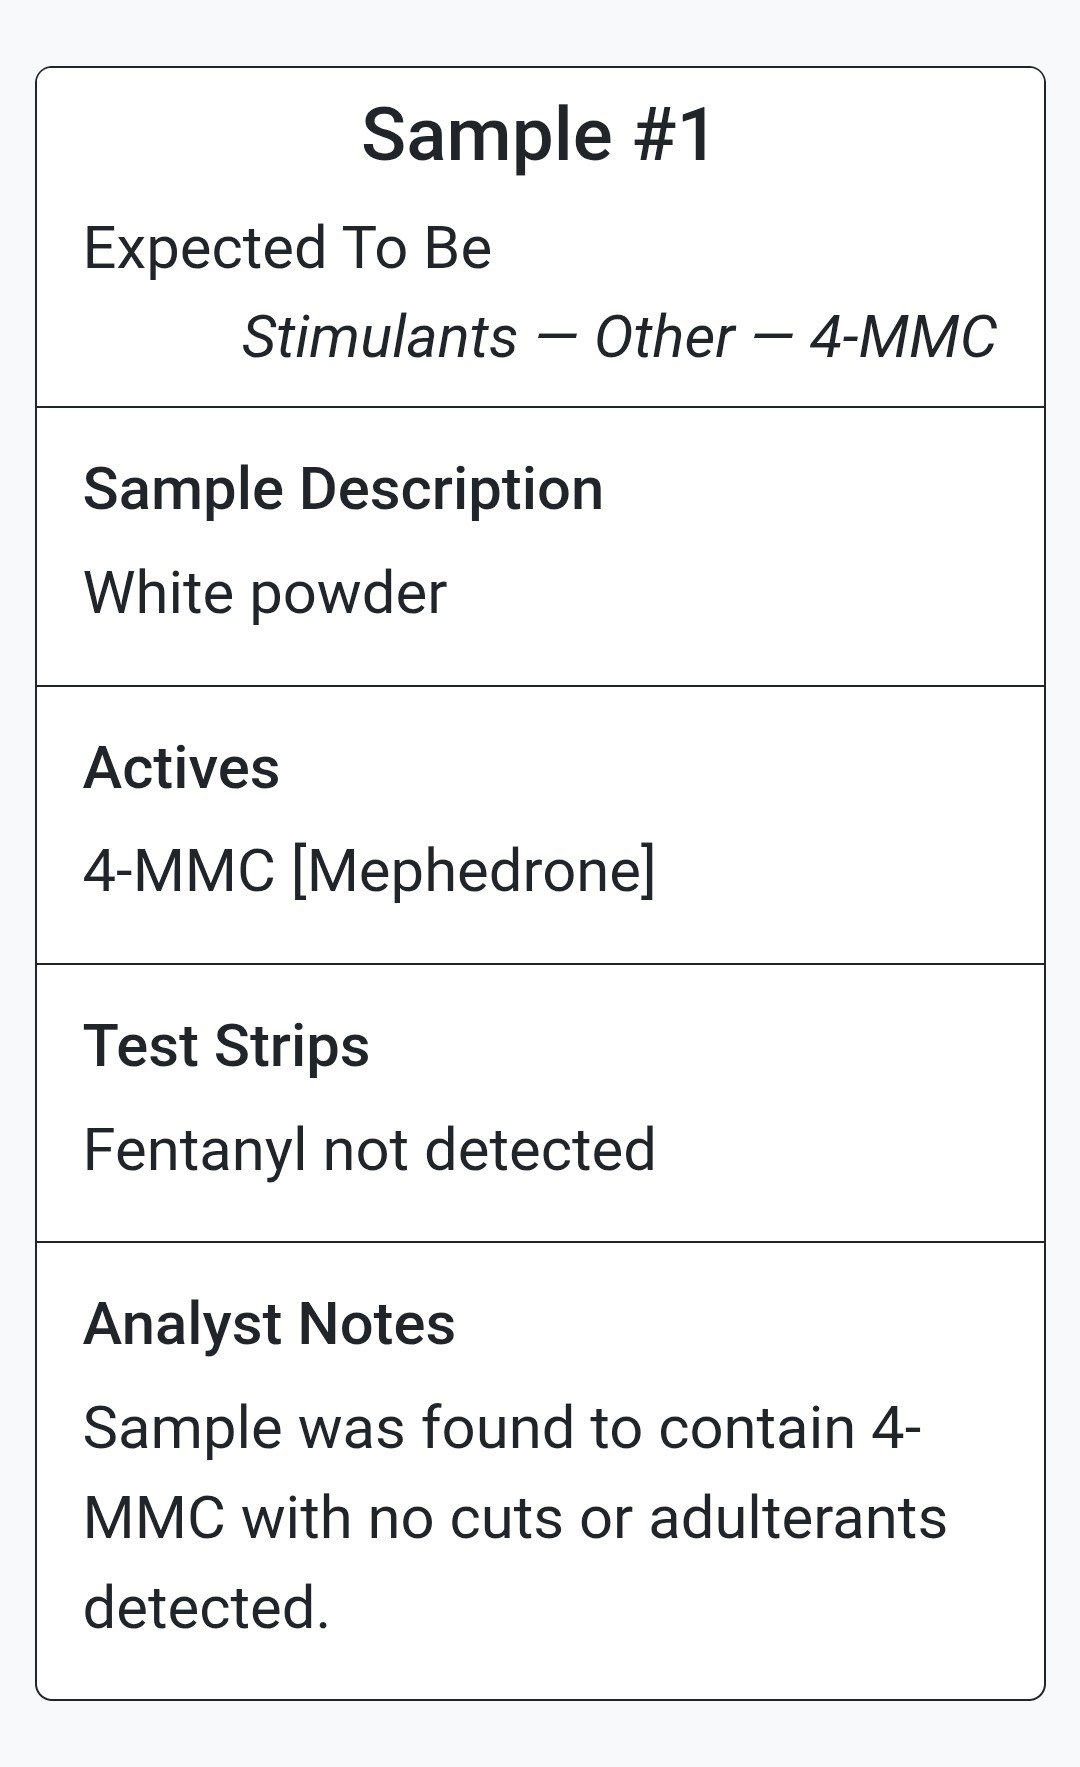Click the italic word Other
Viewport: 1080px width, 1767px height.
pos(664,336)
